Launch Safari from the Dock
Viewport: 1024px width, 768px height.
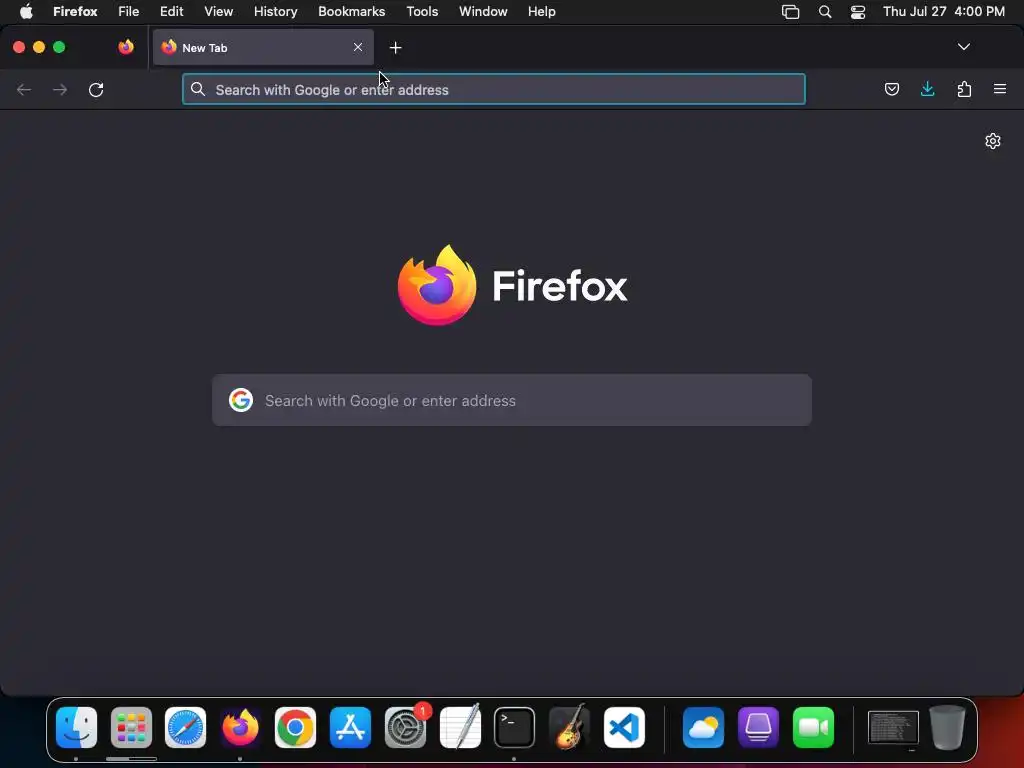[185, 728]
